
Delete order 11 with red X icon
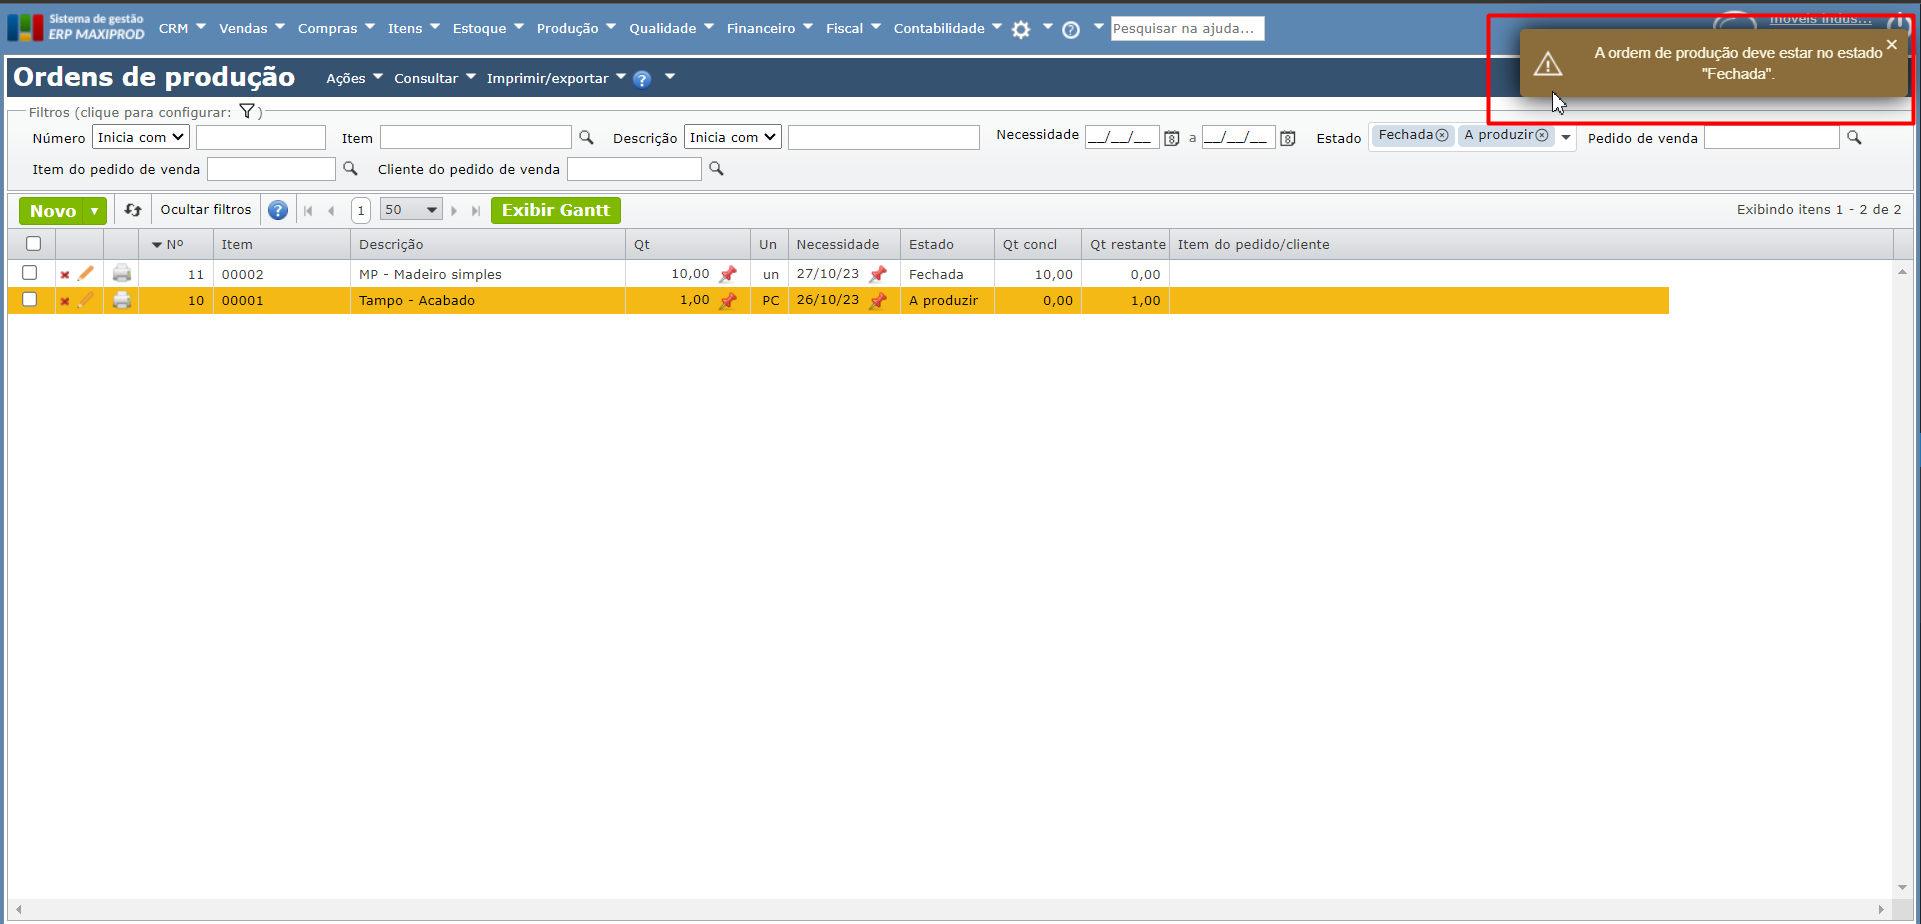tap(65, 275)
